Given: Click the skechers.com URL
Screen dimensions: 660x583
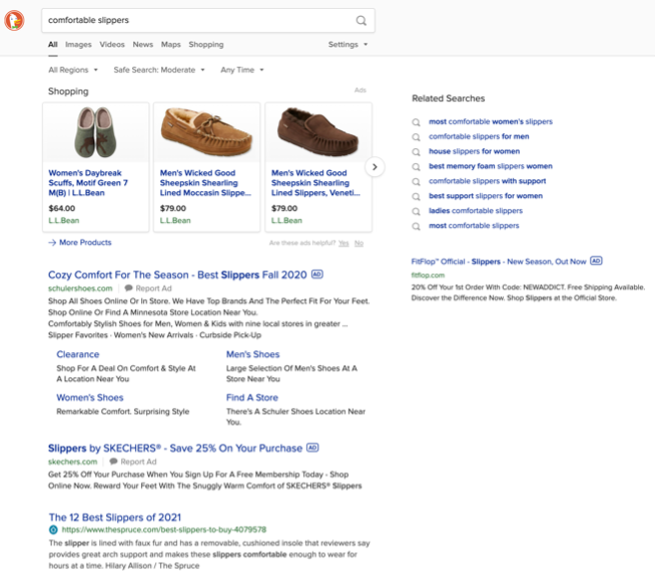Looking at the screenshot, I should [72, 462].
